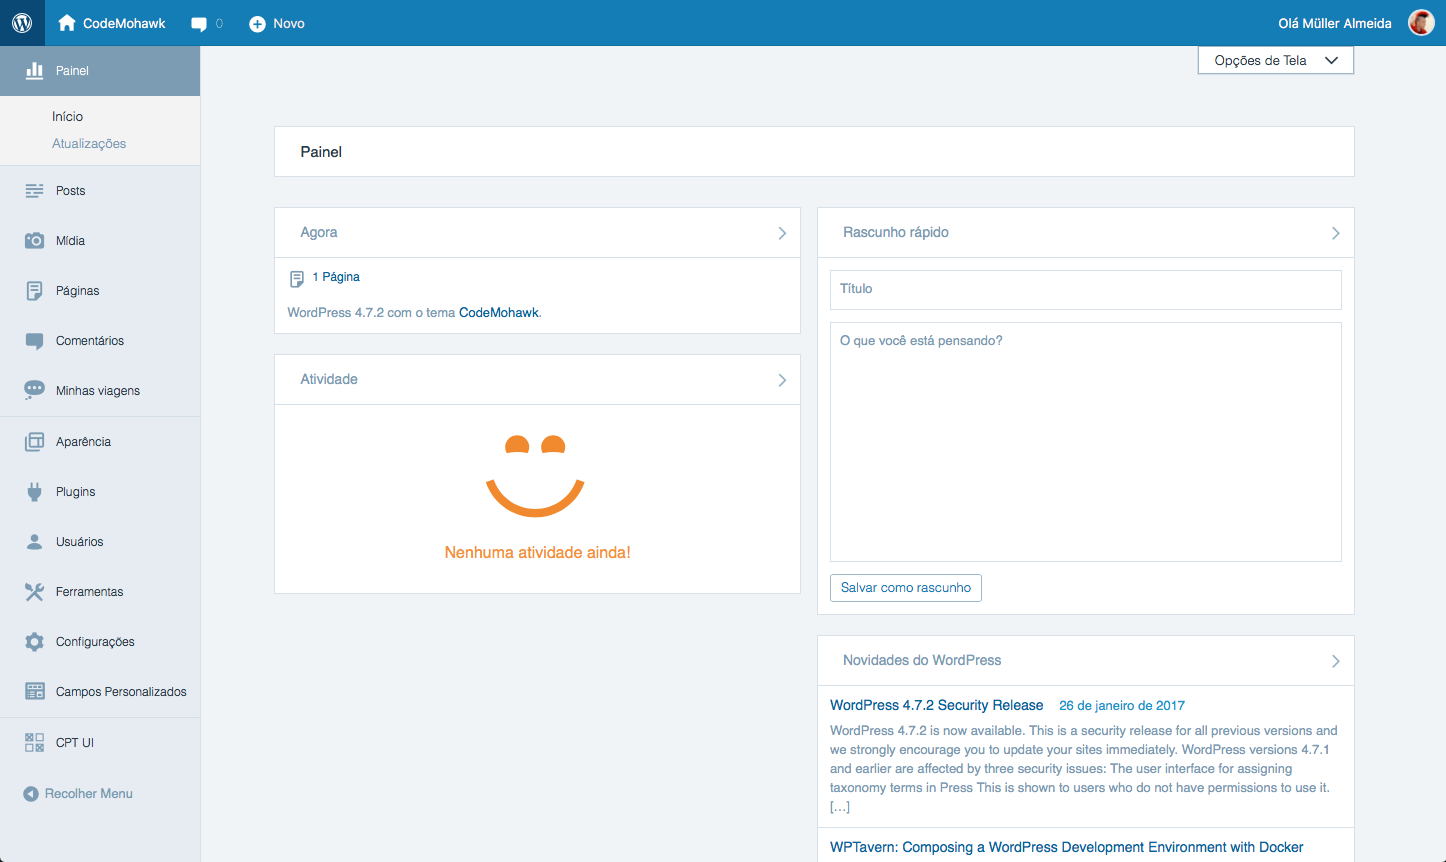Click CodeMohawk site name in admin bar
This screenshot has height=862, width=1446.
click(x=124, y=24)
